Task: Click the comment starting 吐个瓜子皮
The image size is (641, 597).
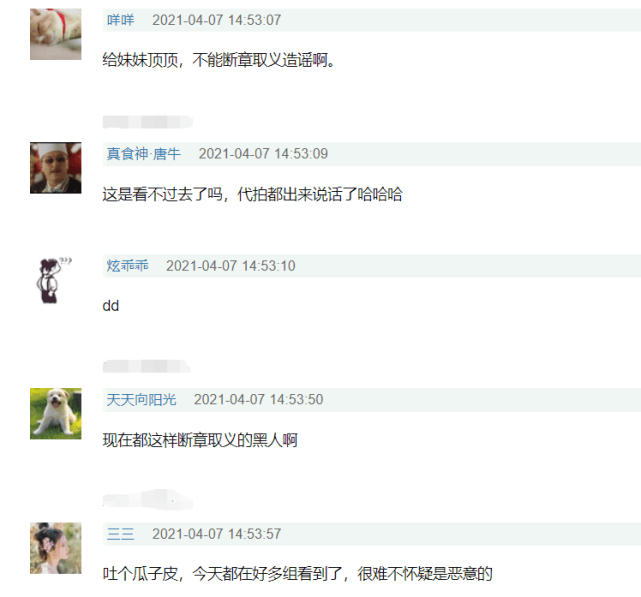Action: click(297, 574)
